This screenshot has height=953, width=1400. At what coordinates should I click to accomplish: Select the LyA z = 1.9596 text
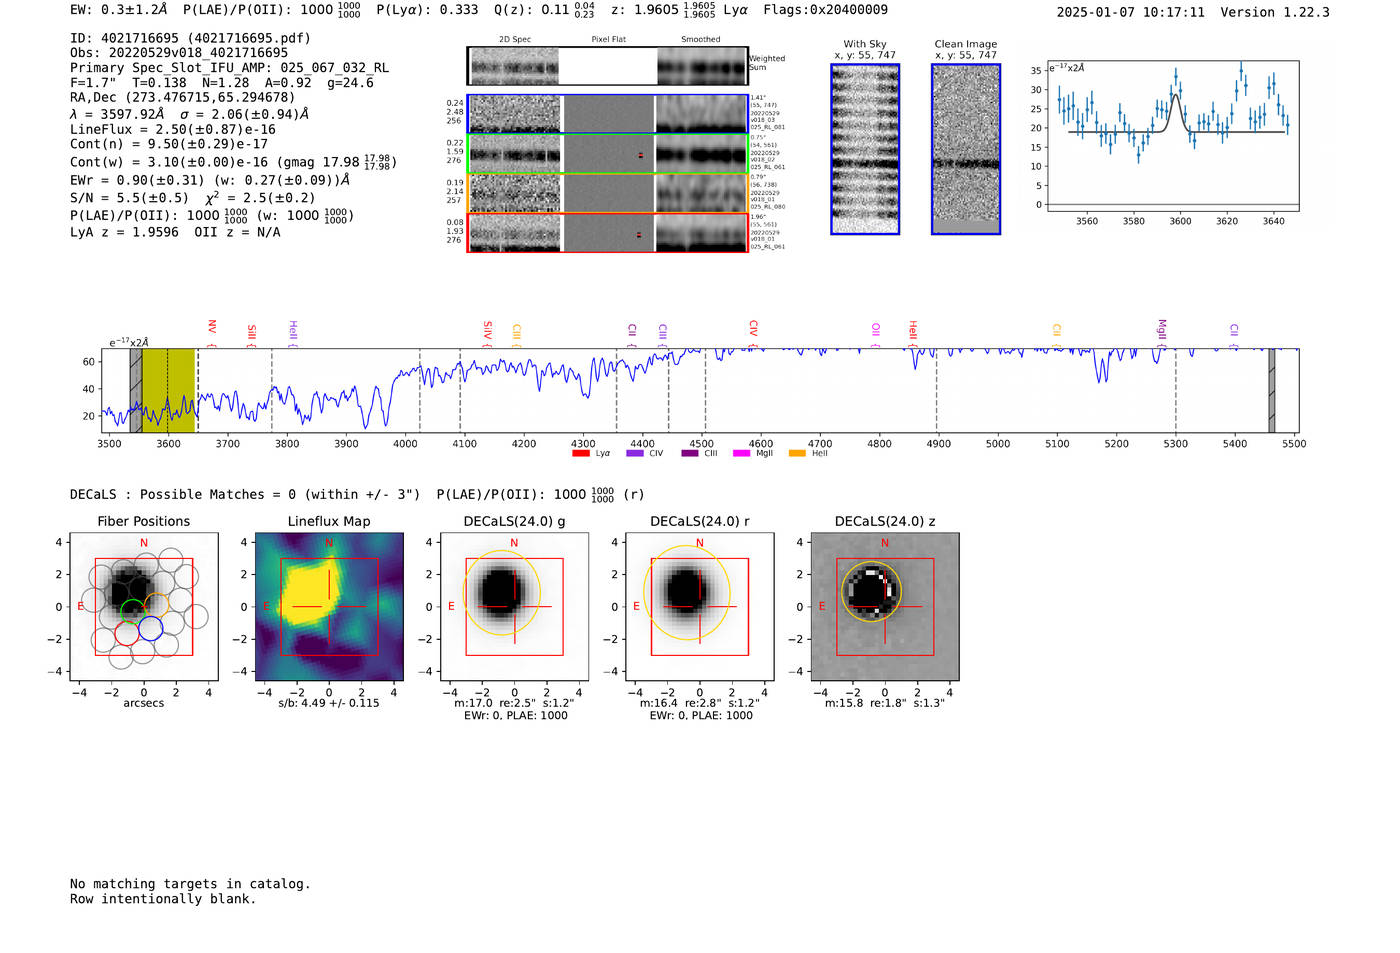coord(125,232)
